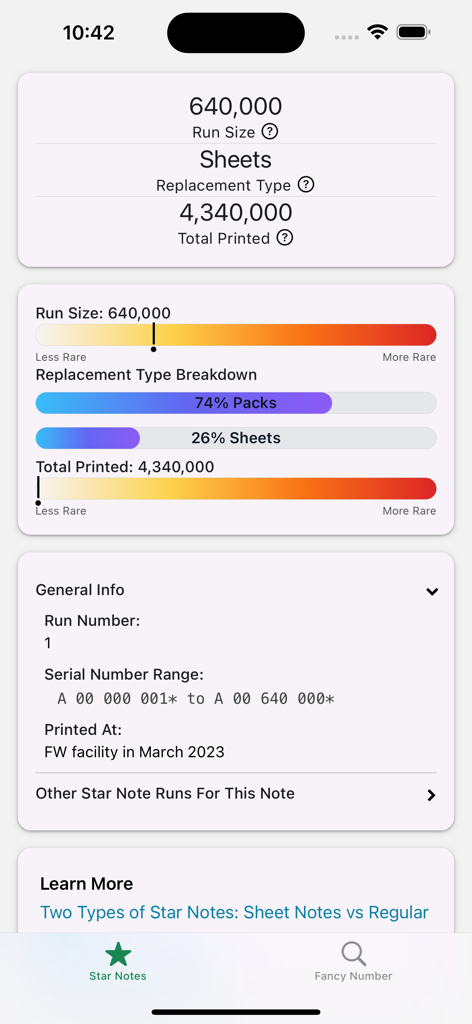Click the Sheets replacement type value
472x1024 pixels.
click(x=236, y=159)
